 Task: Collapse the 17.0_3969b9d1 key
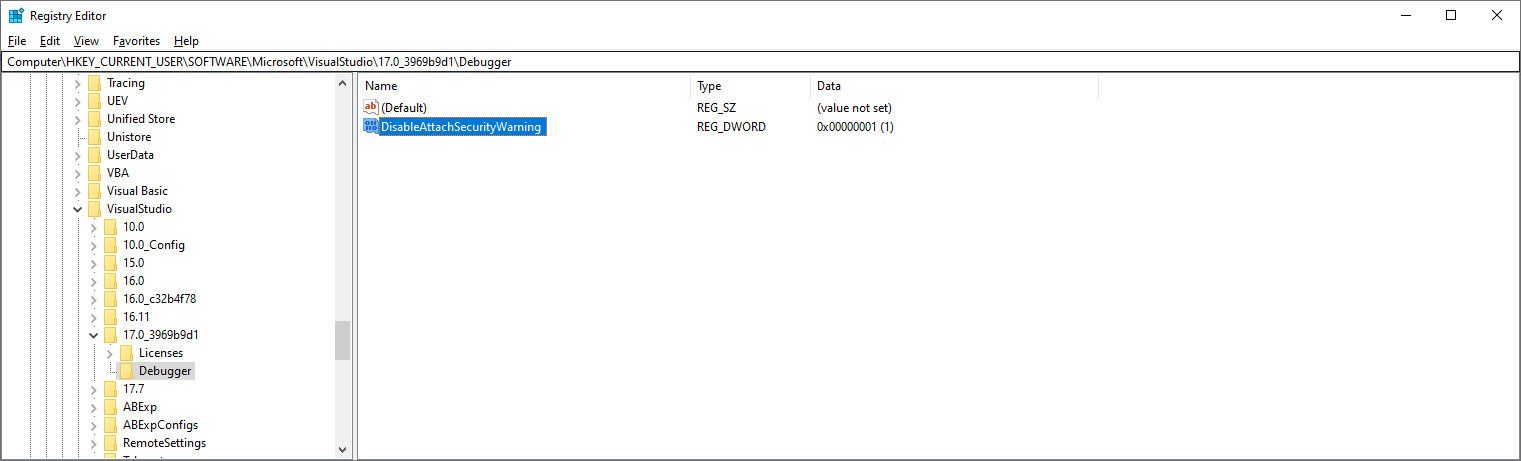tap(94, 335)
